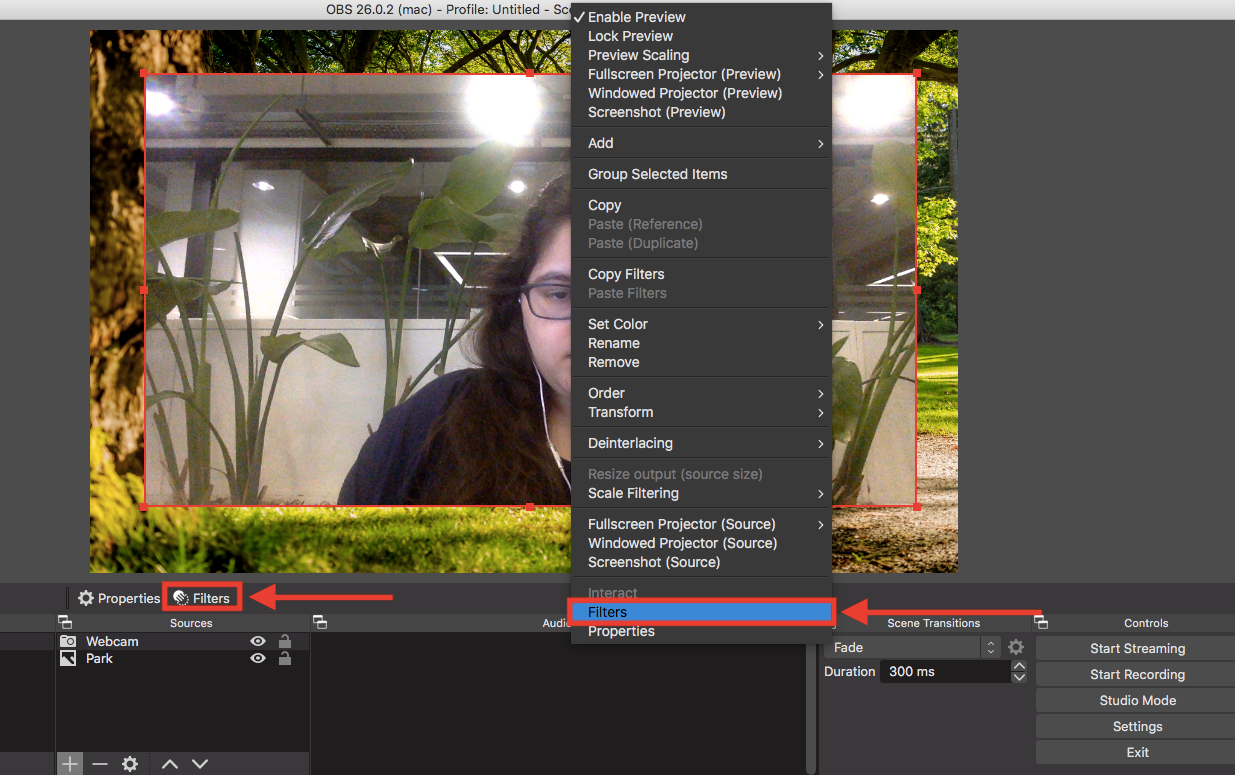Click the Start Recording button
1235x775 pixels.
coord(1137,674)
